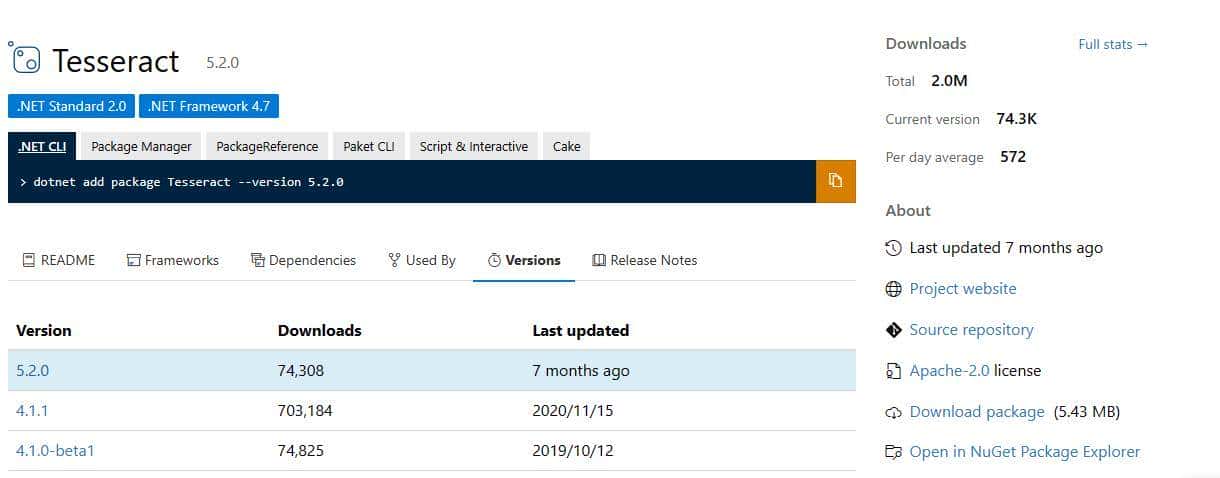The width and height of the screenshot is (1220, 478).
Task: Click the Dependencies tab icon
Action: (x=258, y=260)
